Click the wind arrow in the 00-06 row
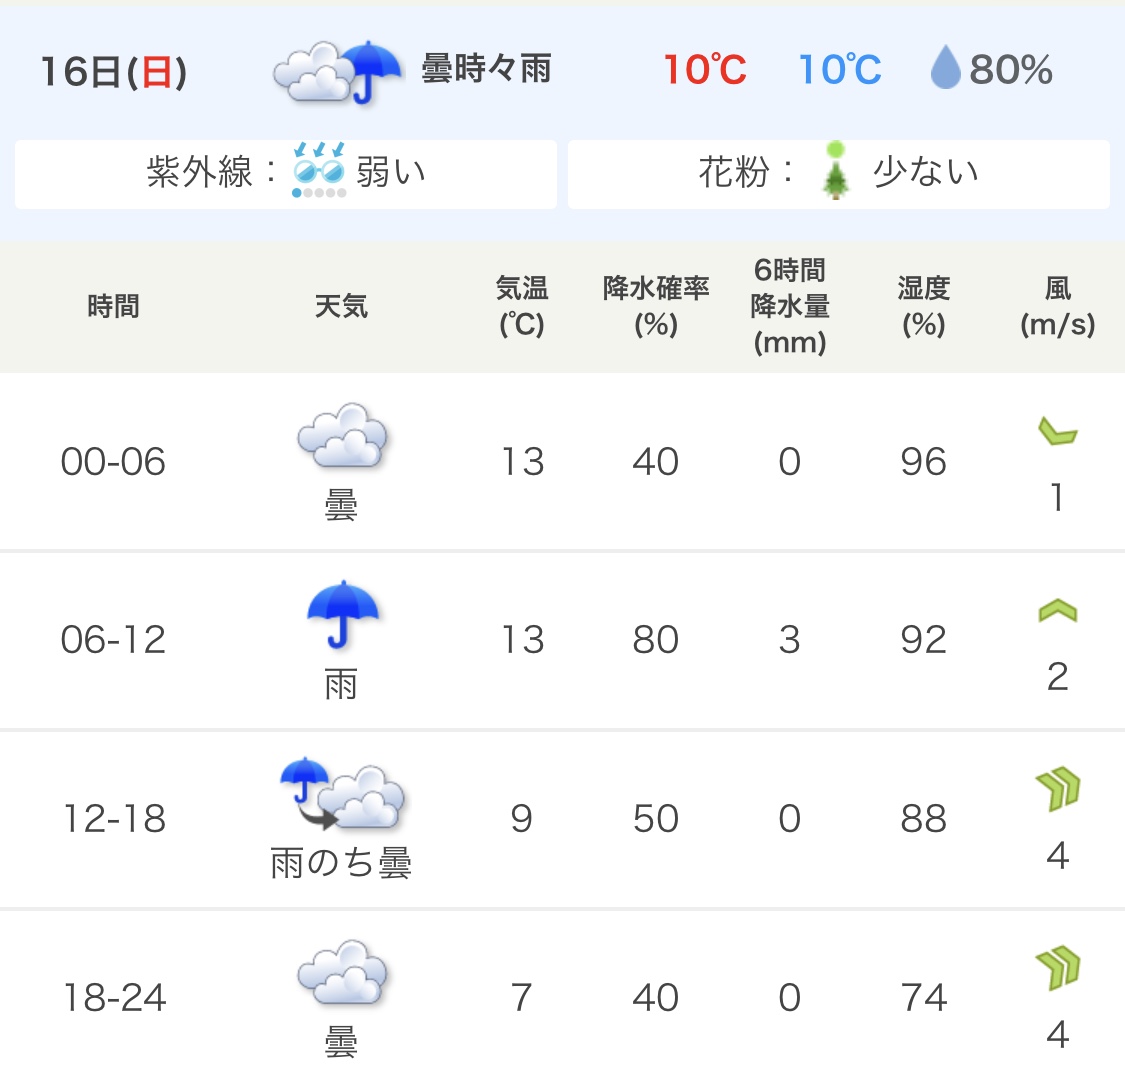The height and width of the screenshot is (1083, 1125). 1058,431
